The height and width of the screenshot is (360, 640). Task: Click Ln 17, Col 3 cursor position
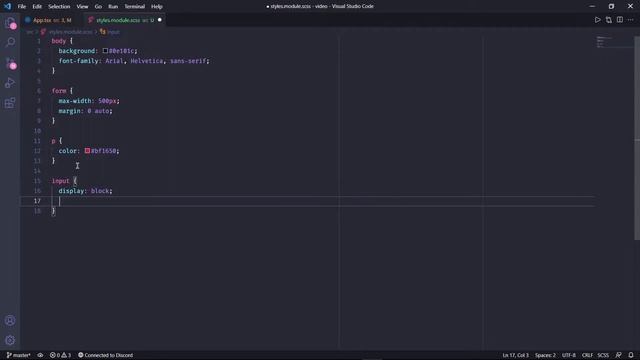(x=516, y=355)
